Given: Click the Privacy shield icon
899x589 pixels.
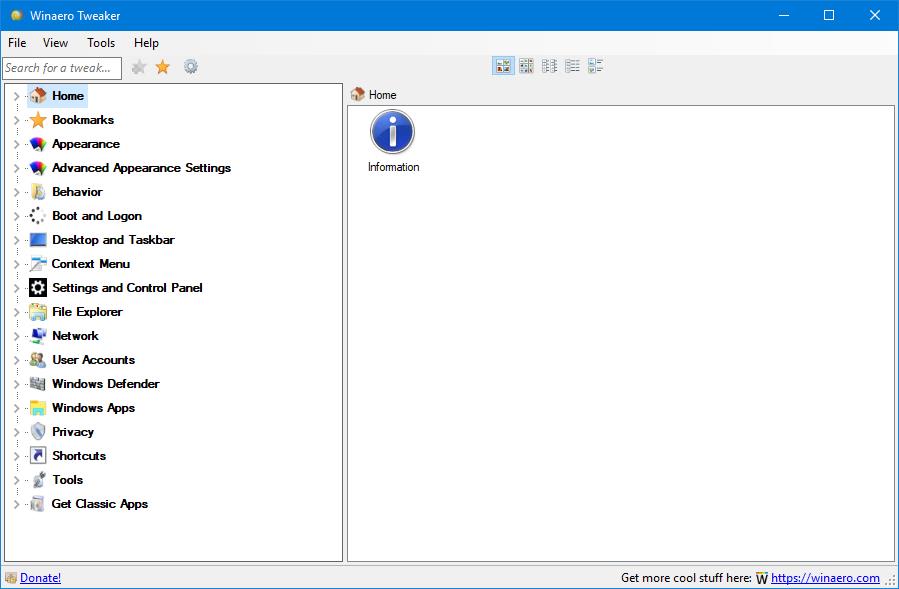Looking at the screenshot, I should pos(38,432).
